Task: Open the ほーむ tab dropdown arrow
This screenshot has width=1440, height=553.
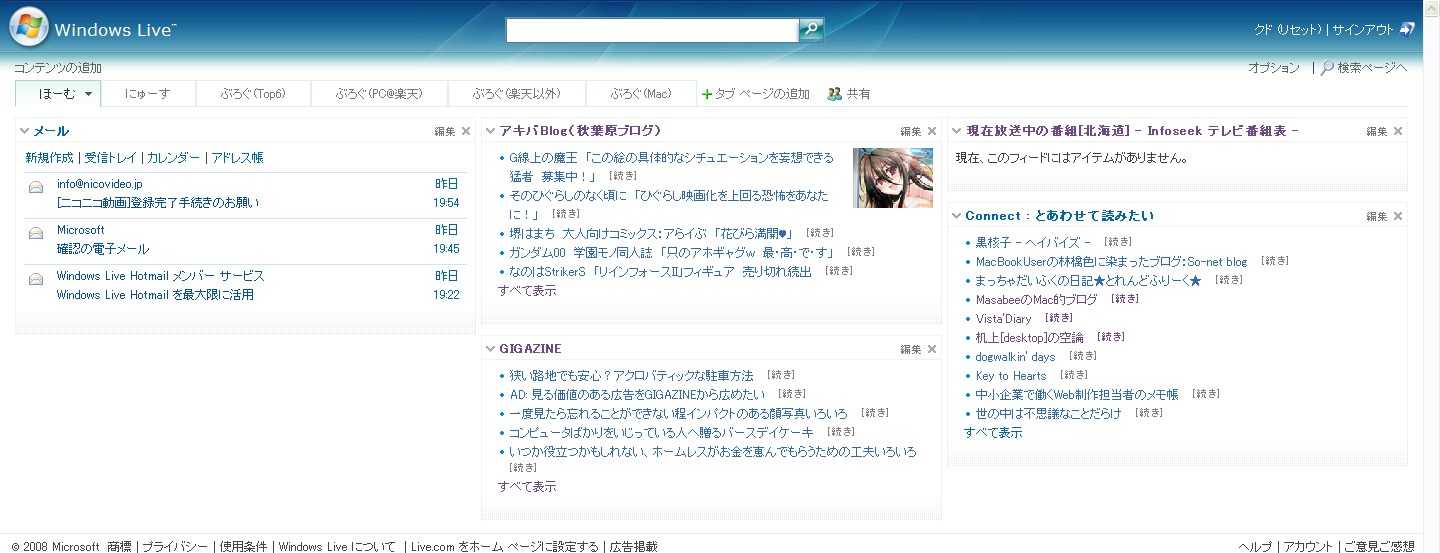Action: click(89, 94)
